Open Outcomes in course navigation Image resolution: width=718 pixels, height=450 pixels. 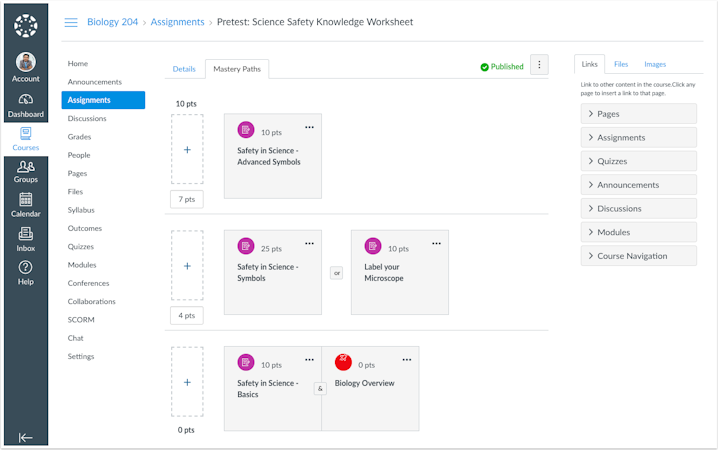[84, 229]
